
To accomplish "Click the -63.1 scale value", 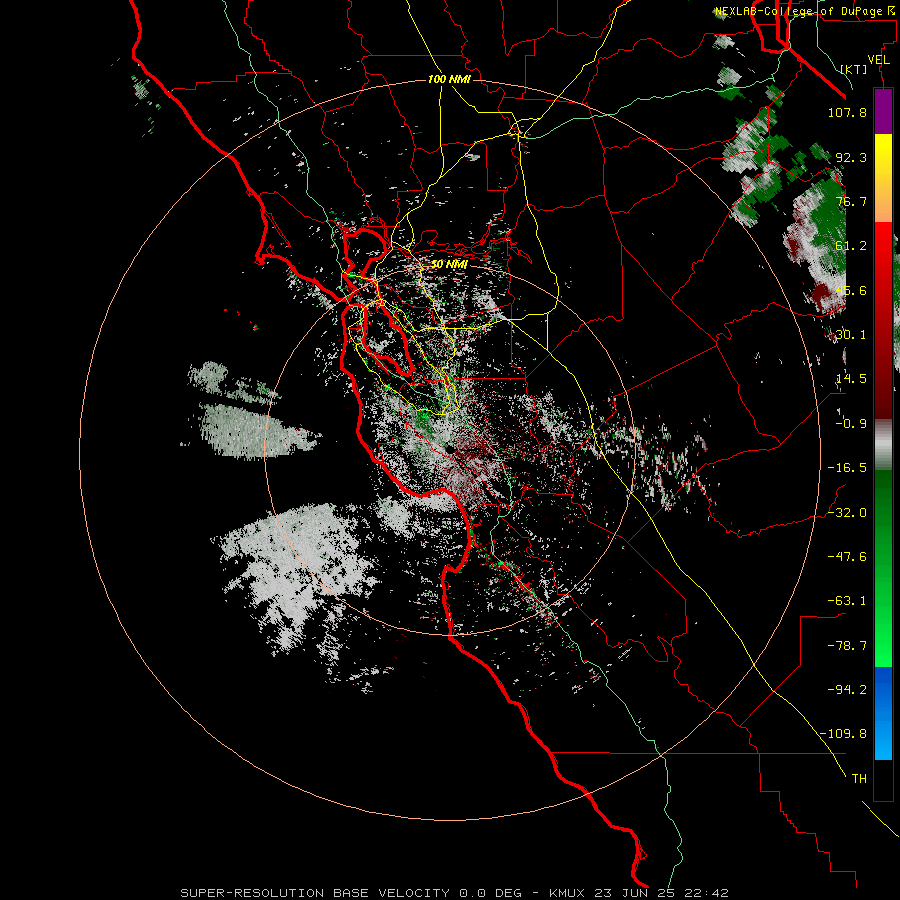I will point(847,601).
